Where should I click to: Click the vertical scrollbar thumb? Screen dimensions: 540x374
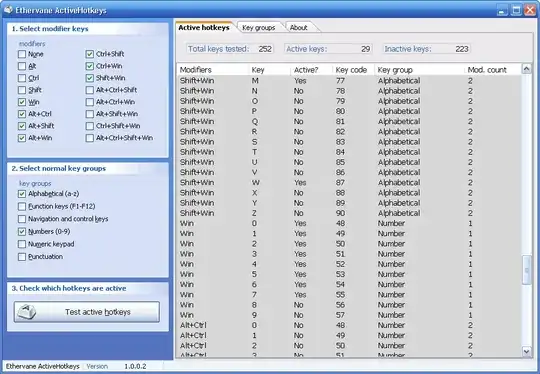[527, 270]
